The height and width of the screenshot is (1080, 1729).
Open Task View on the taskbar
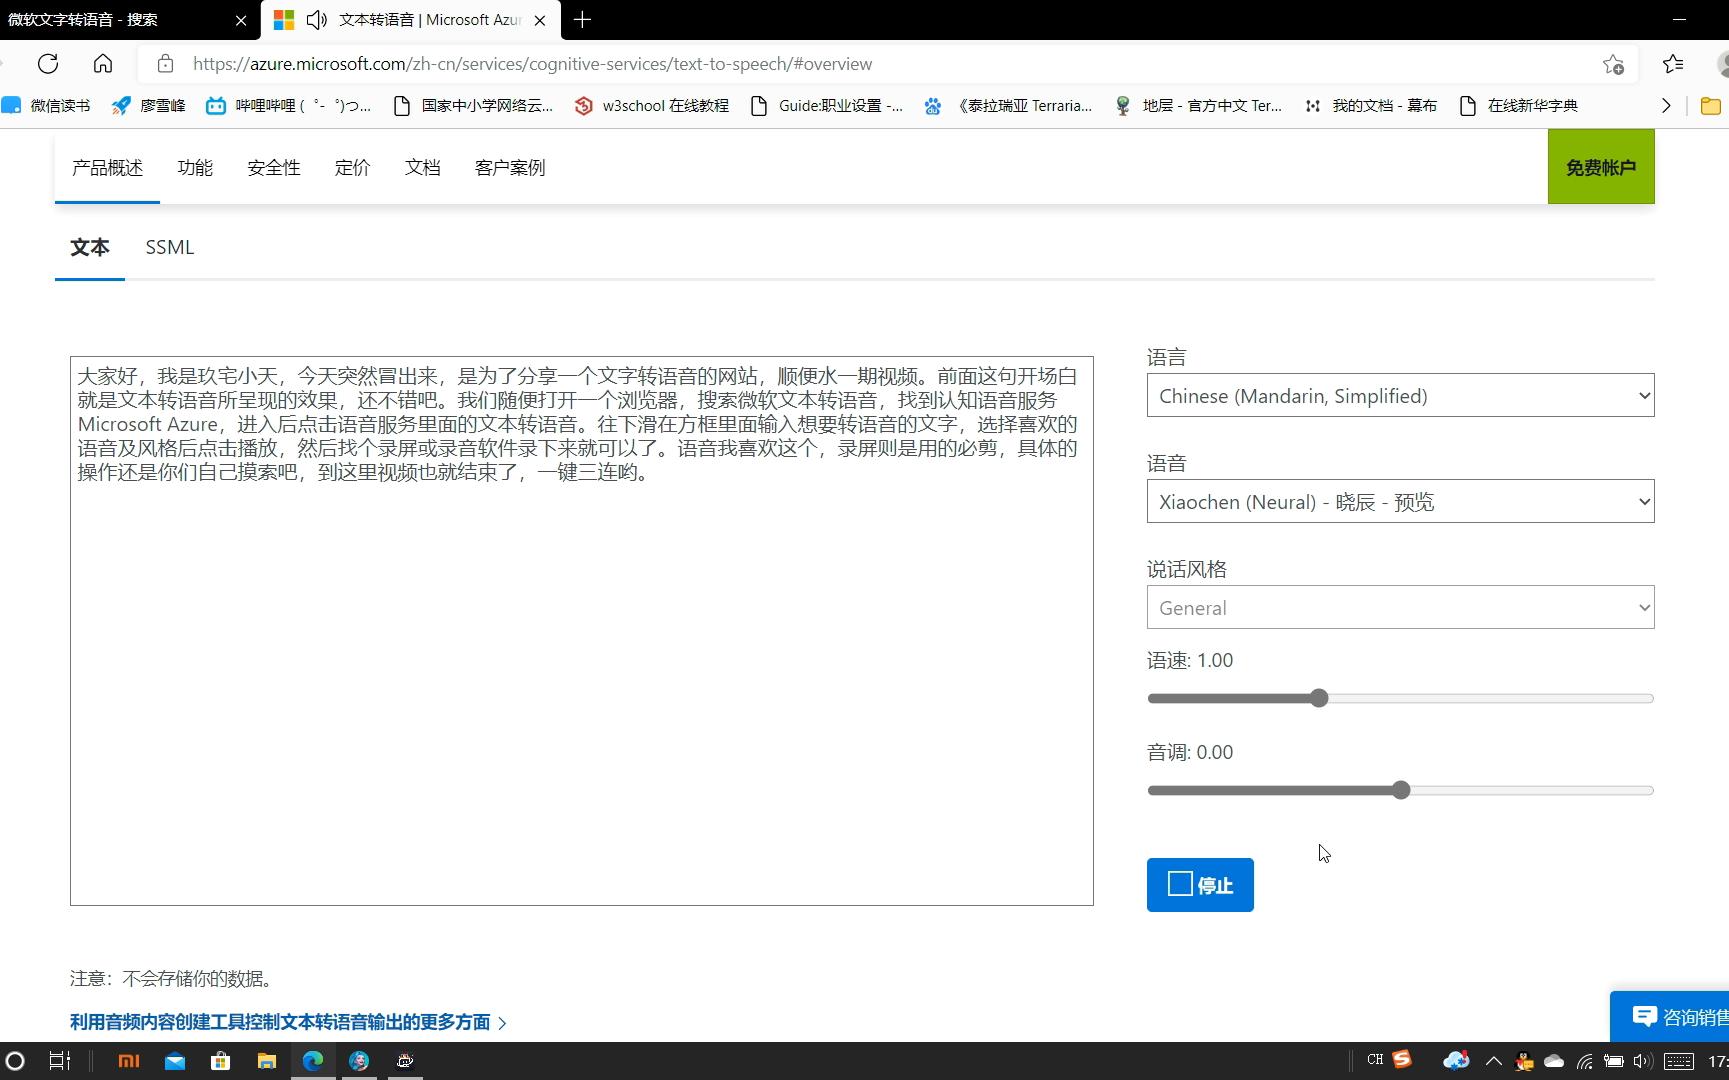[x=60, y=1061]
